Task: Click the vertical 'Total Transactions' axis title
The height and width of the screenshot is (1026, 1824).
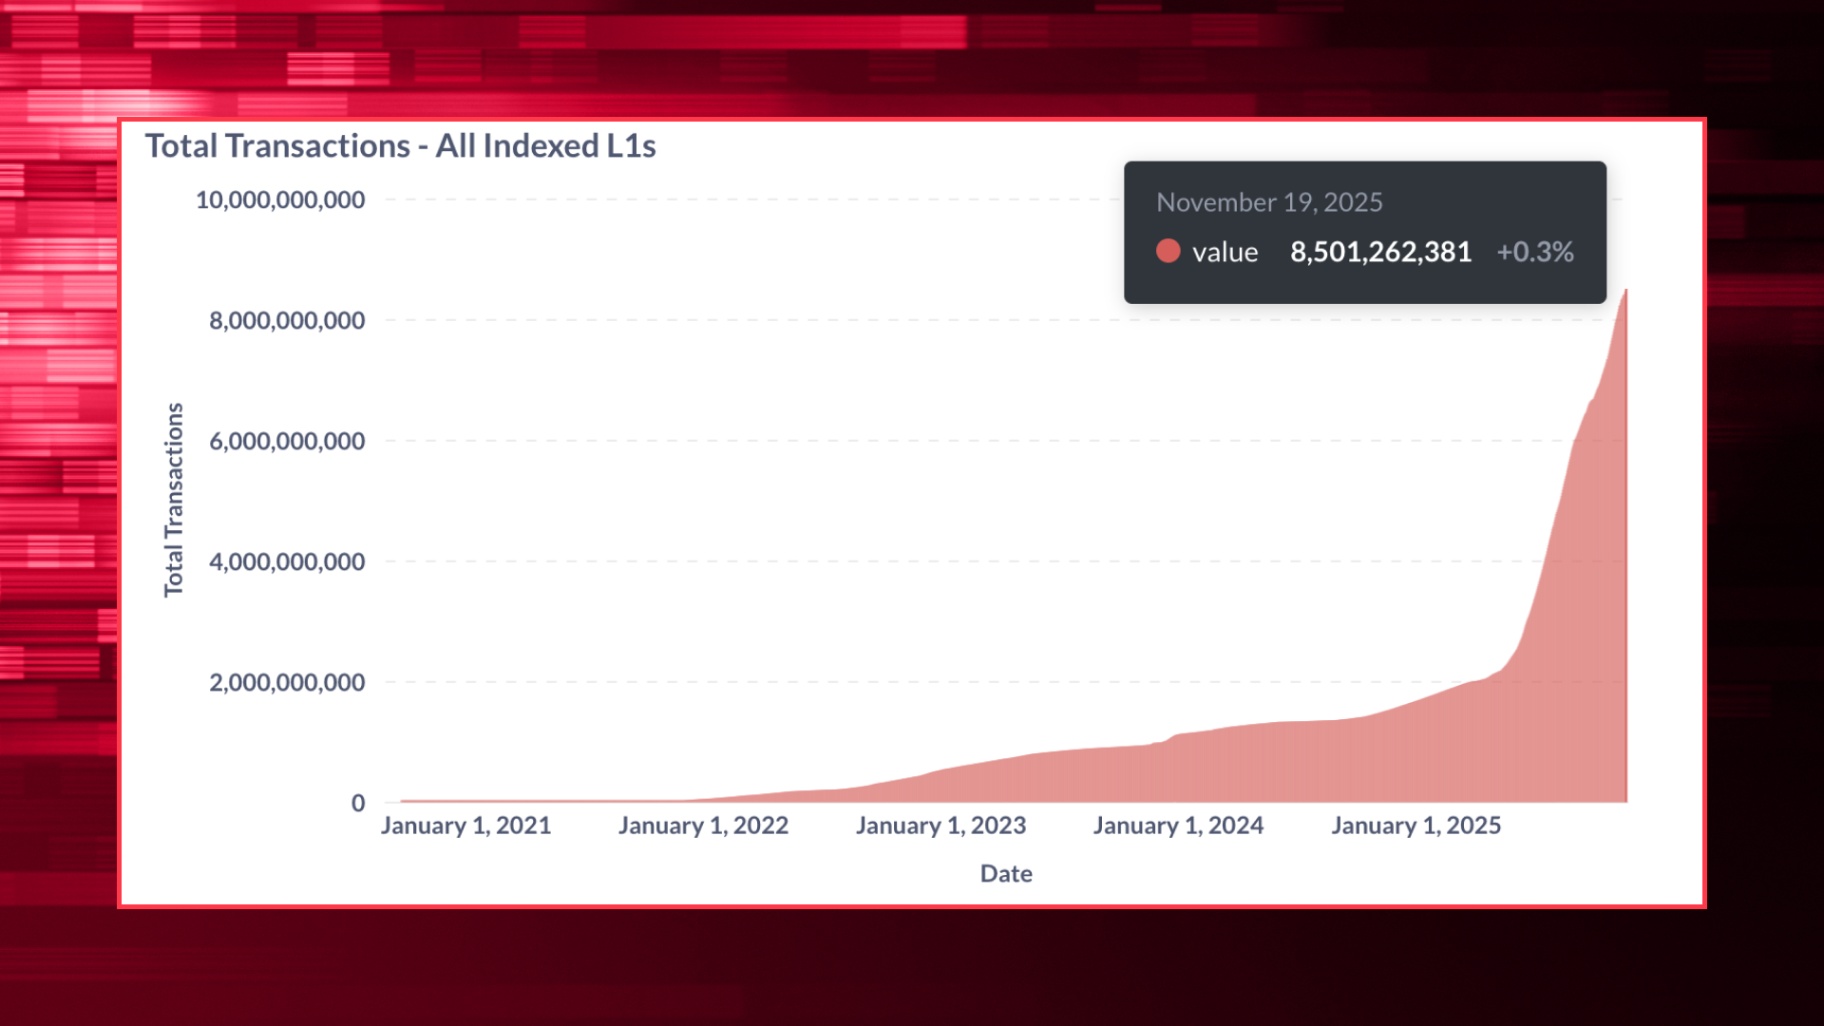Action: [174, 500]
